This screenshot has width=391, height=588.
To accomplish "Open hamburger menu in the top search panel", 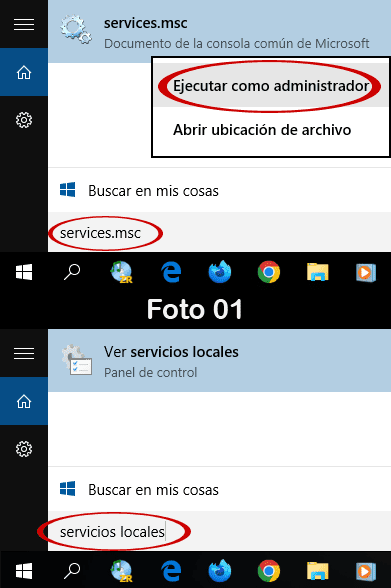I will point(24,24).
